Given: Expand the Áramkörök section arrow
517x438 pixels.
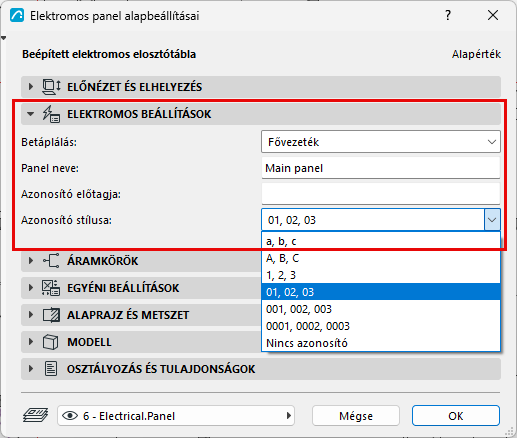Looking at the screenshot, I should pos(31,261).
